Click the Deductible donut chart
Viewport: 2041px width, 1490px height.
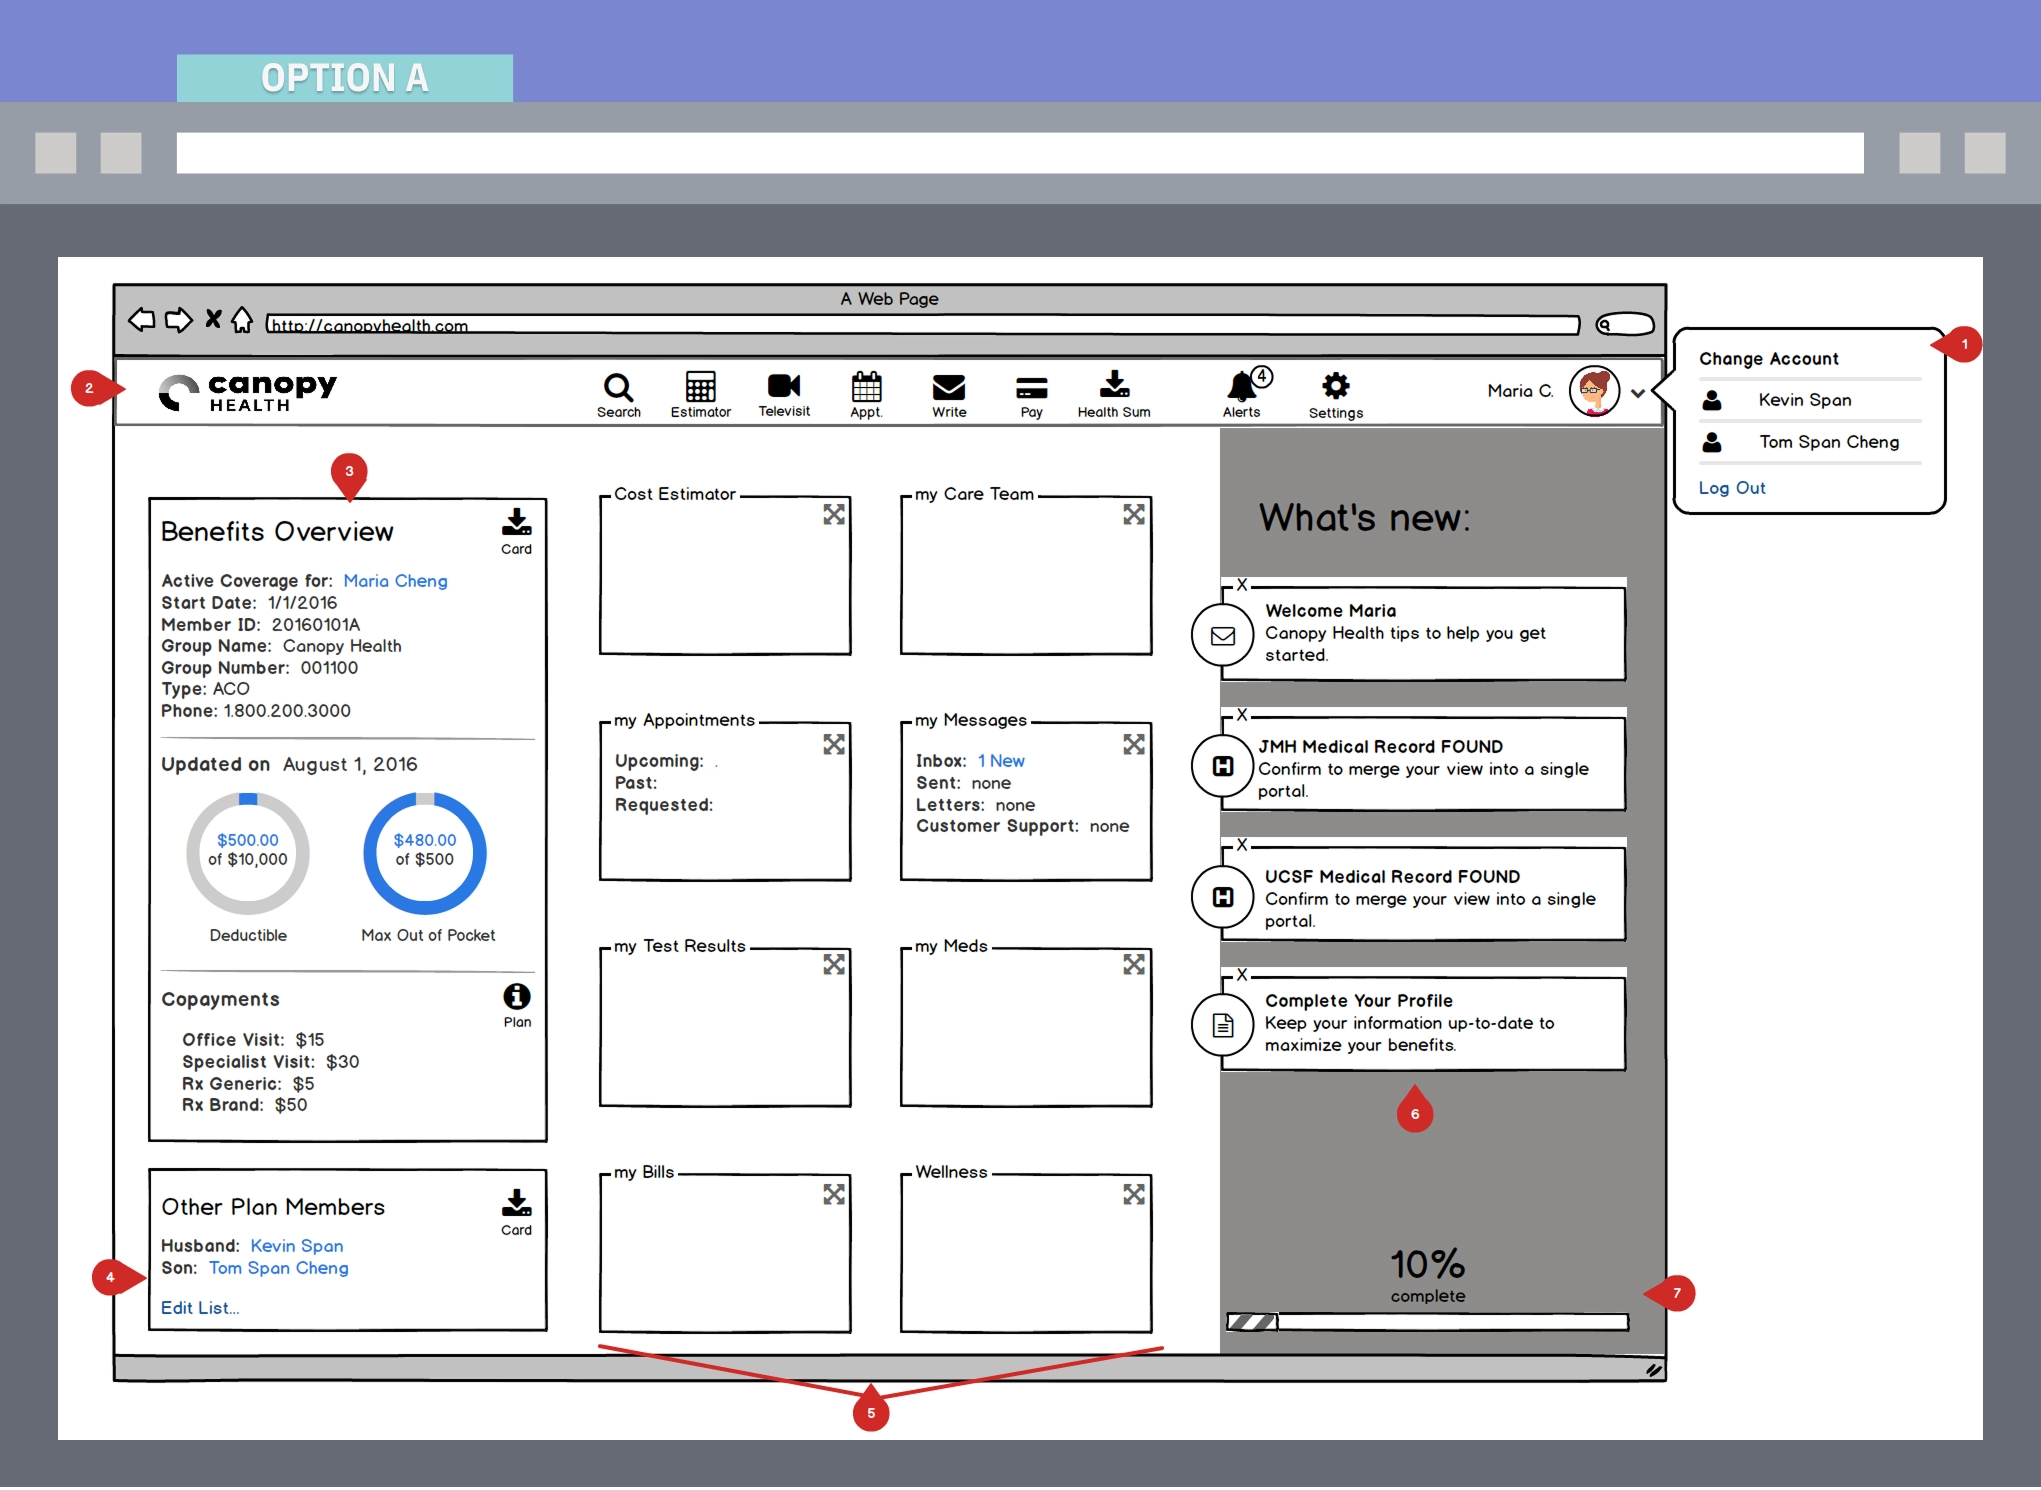(x=248, y=853)
